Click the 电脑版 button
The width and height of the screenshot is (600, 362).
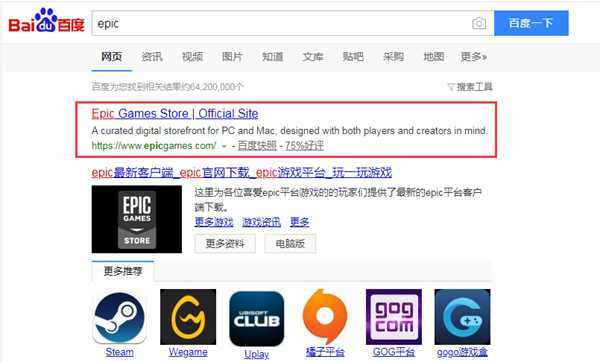coord(290,244)
